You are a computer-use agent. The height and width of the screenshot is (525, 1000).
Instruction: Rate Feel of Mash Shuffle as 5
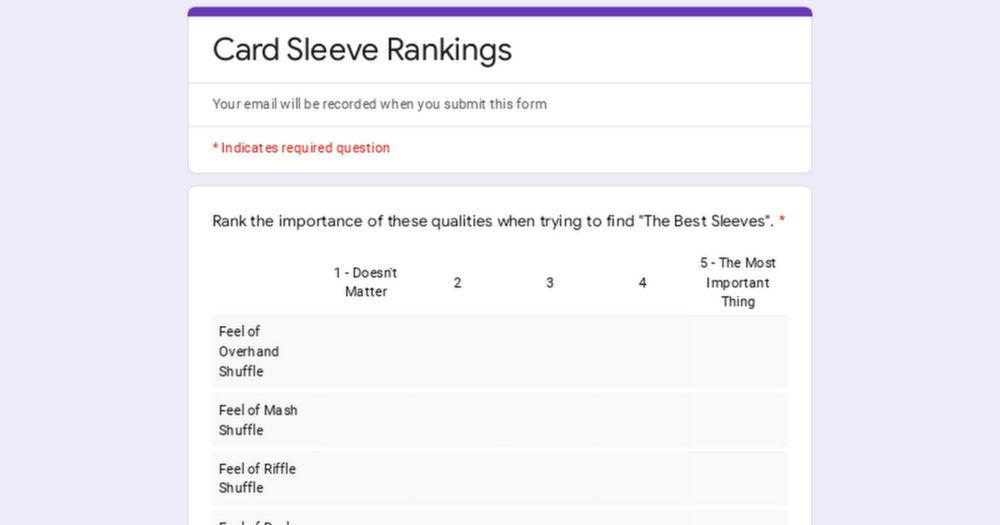pos(738,420)
